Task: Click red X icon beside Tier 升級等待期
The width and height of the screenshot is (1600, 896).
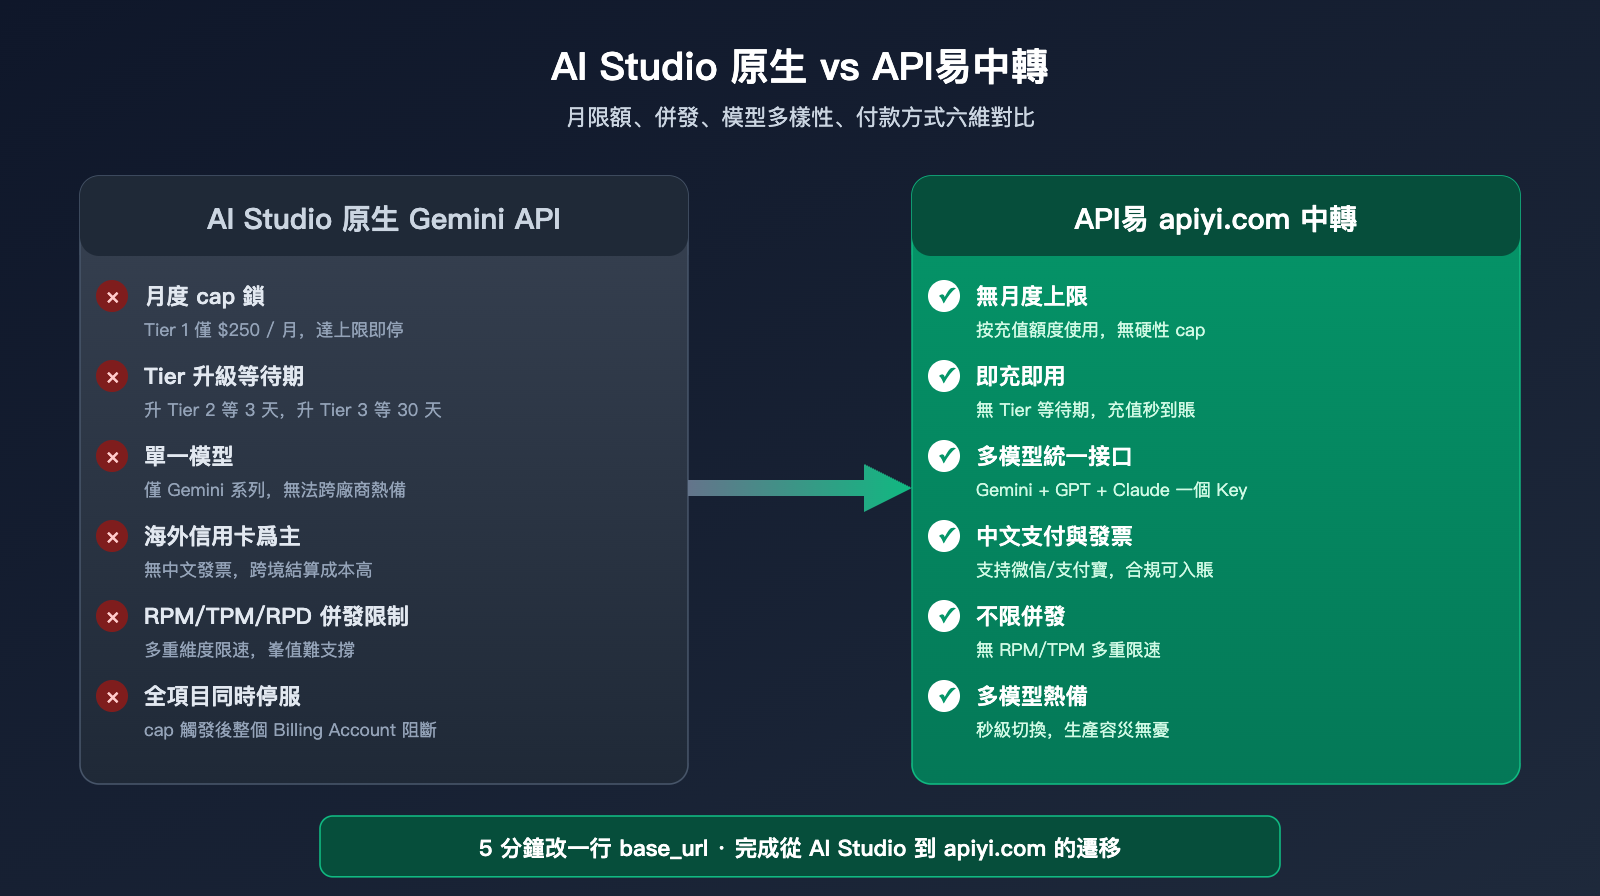Action: click(x=112, y=377)
